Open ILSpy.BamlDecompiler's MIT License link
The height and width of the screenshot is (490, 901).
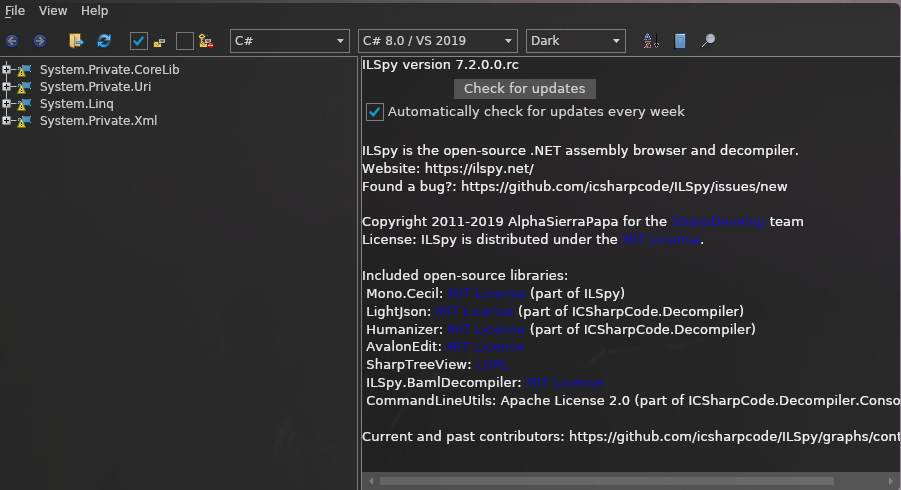[x=565, y=383]
